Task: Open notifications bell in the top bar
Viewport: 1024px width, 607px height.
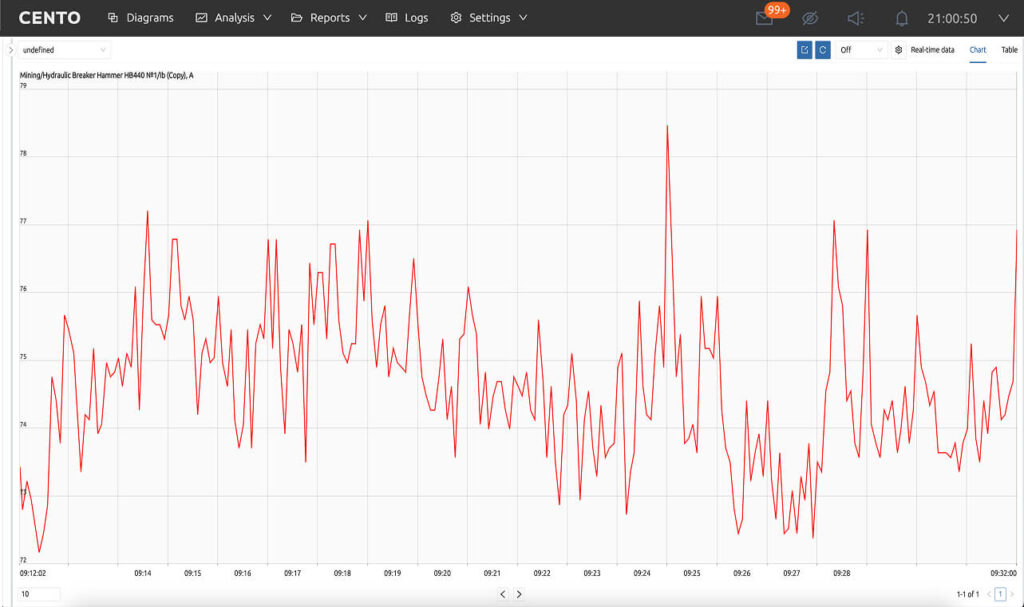Action: 901,18
